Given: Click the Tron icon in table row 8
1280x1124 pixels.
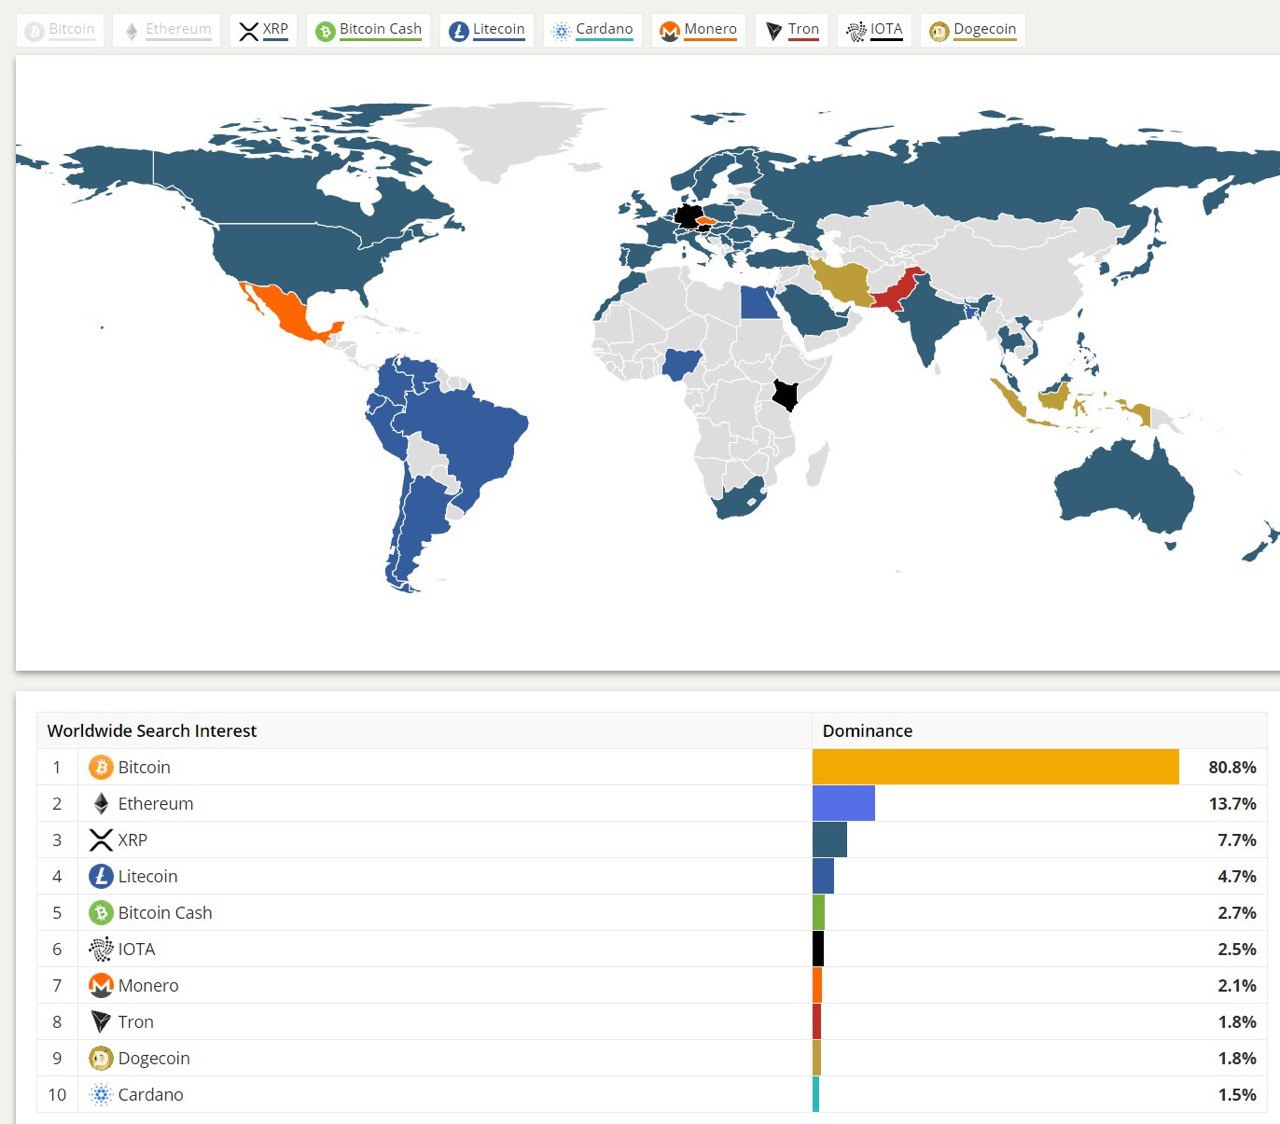Looking at the screenshot, I should pos(101,1021).
